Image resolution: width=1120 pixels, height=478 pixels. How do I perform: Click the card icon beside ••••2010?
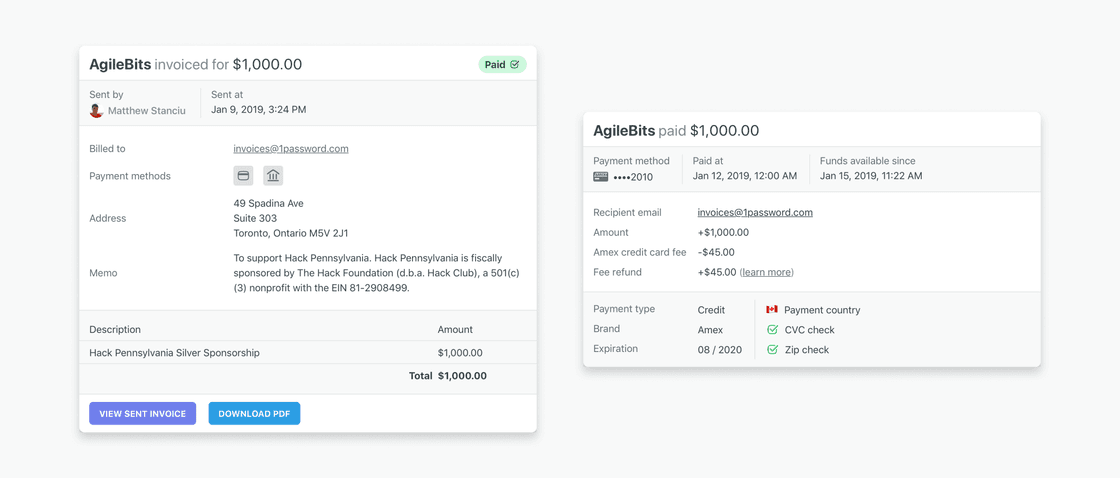(x=600, y=177)
